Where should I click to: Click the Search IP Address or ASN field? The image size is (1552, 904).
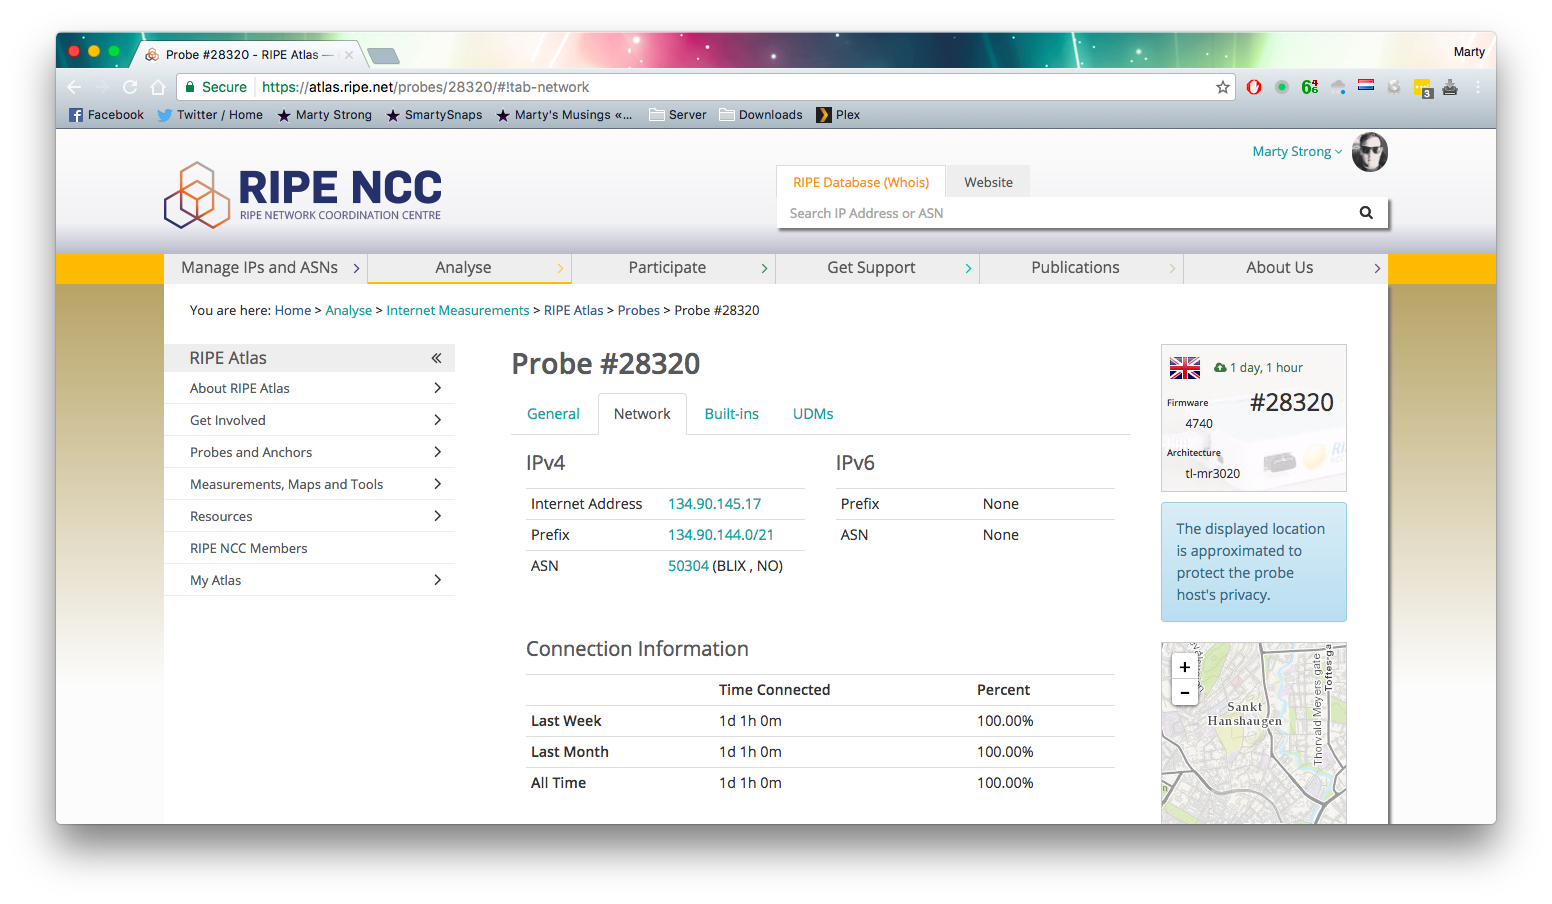pos(1064,213)
